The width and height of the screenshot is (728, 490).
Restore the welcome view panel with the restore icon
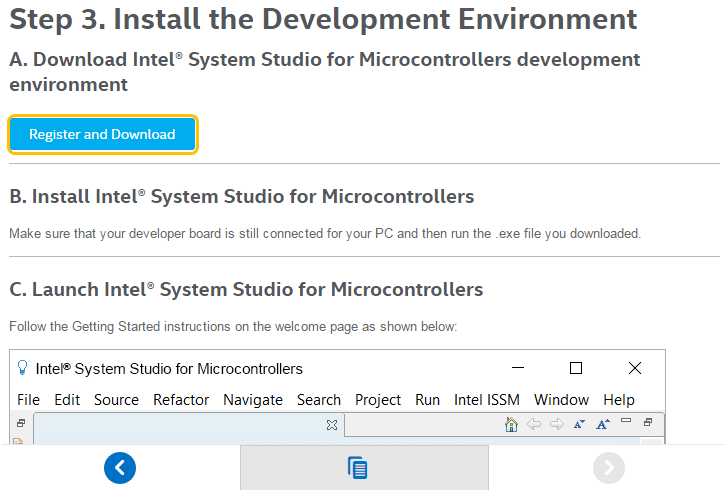pos(648,422)
